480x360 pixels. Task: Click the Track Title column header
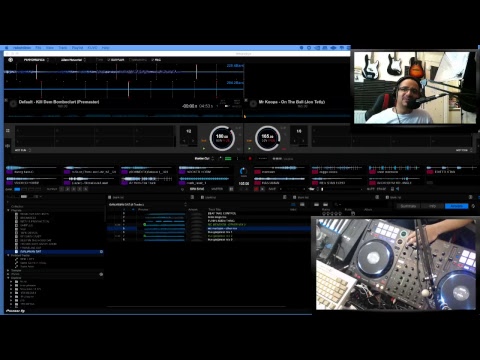pos(215,210)
